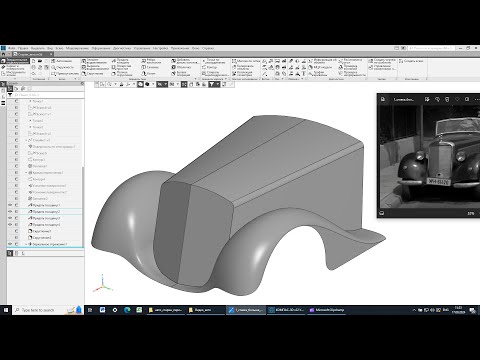Click the Контур tool in ribbon
Viewport: 480px width, 360px height.
(210, 67)
